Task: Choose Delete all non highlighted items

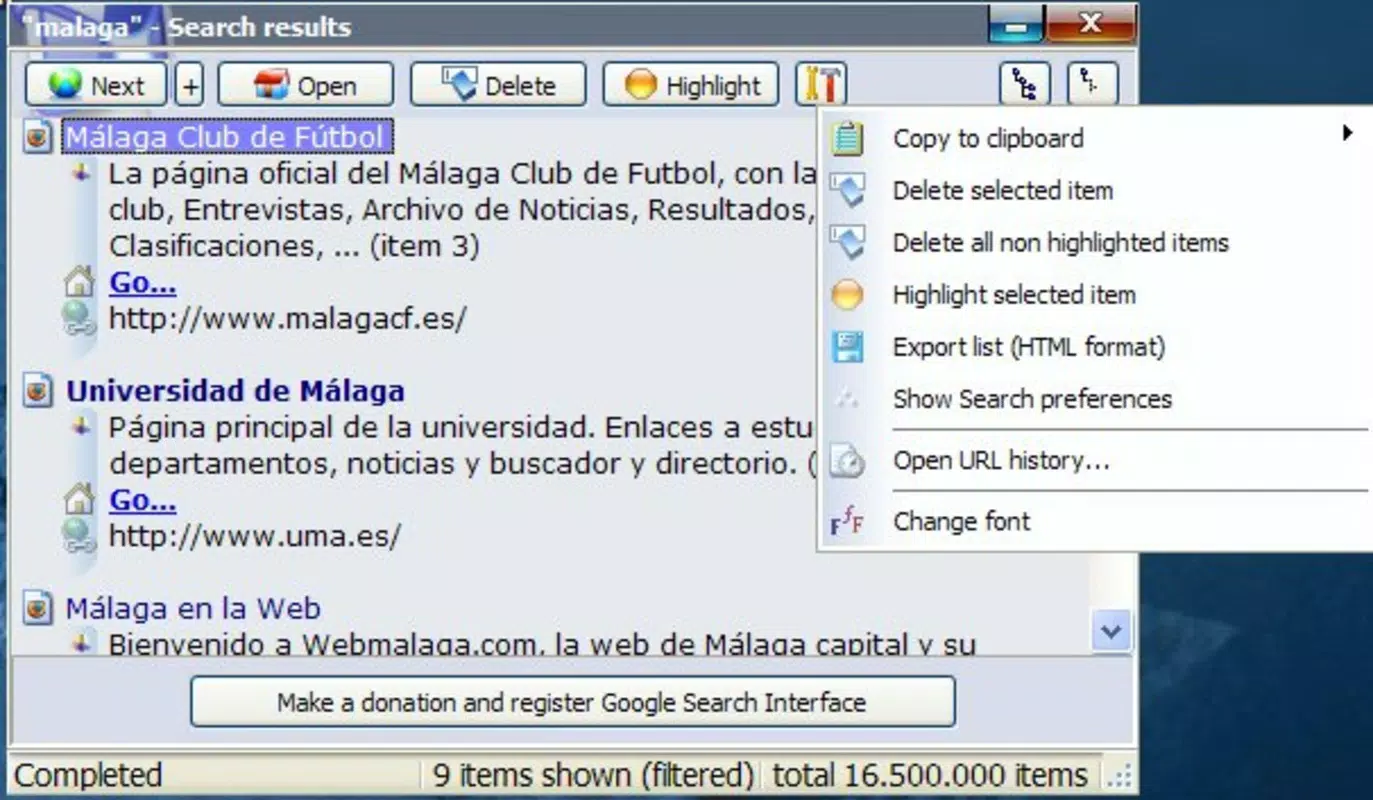Action: point(1095,242)
